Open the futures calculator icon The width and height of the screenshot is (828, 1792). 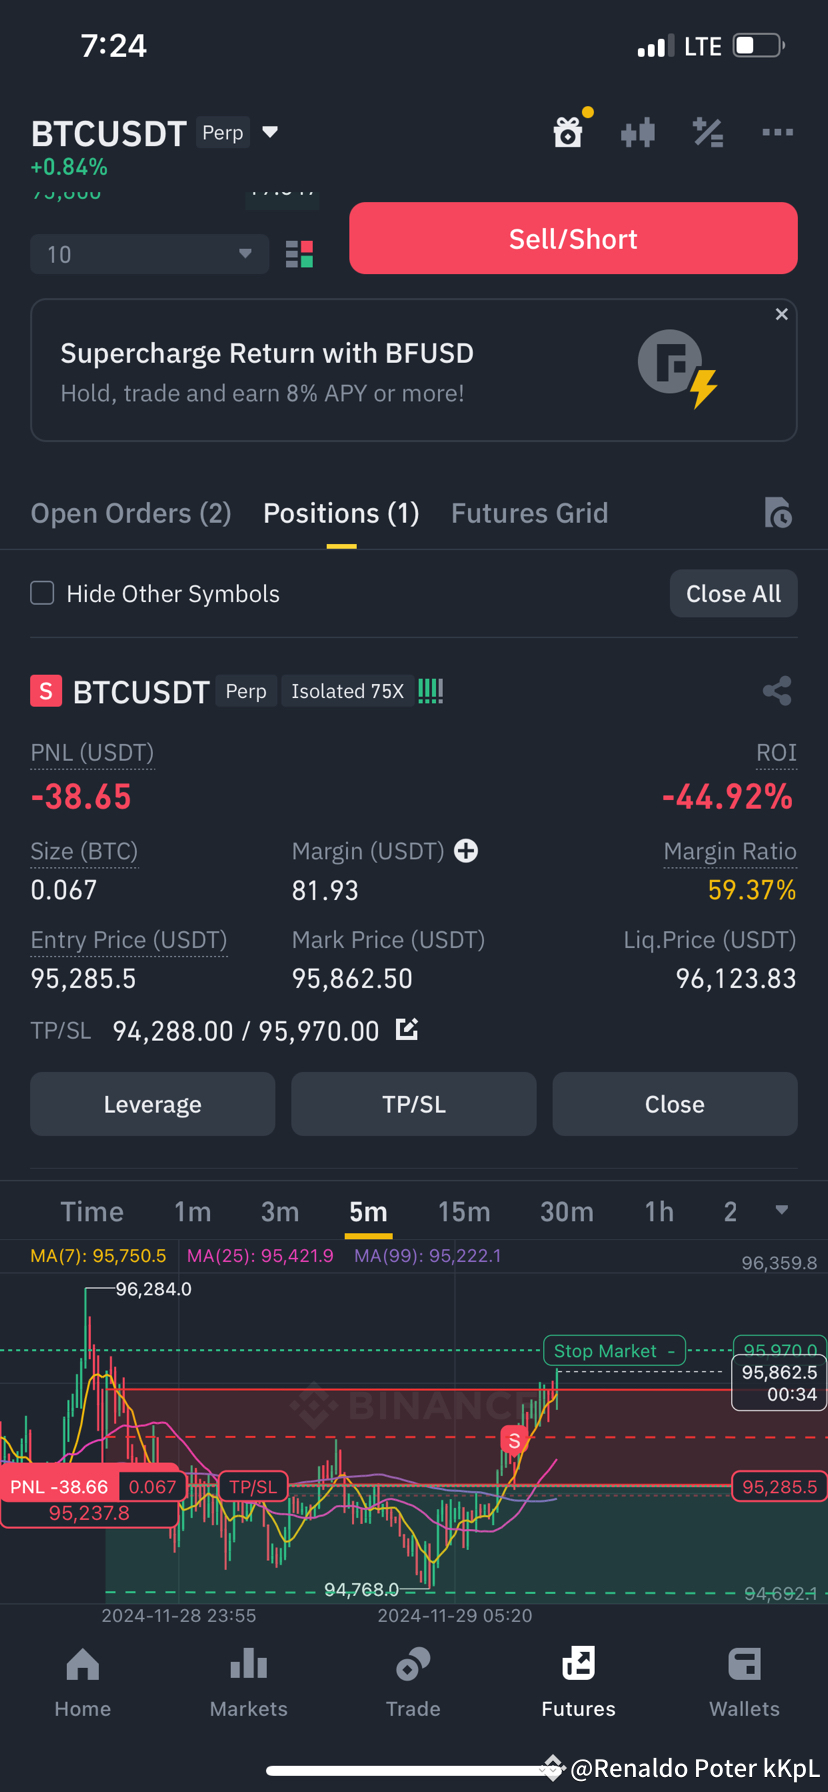pos(708,132)
